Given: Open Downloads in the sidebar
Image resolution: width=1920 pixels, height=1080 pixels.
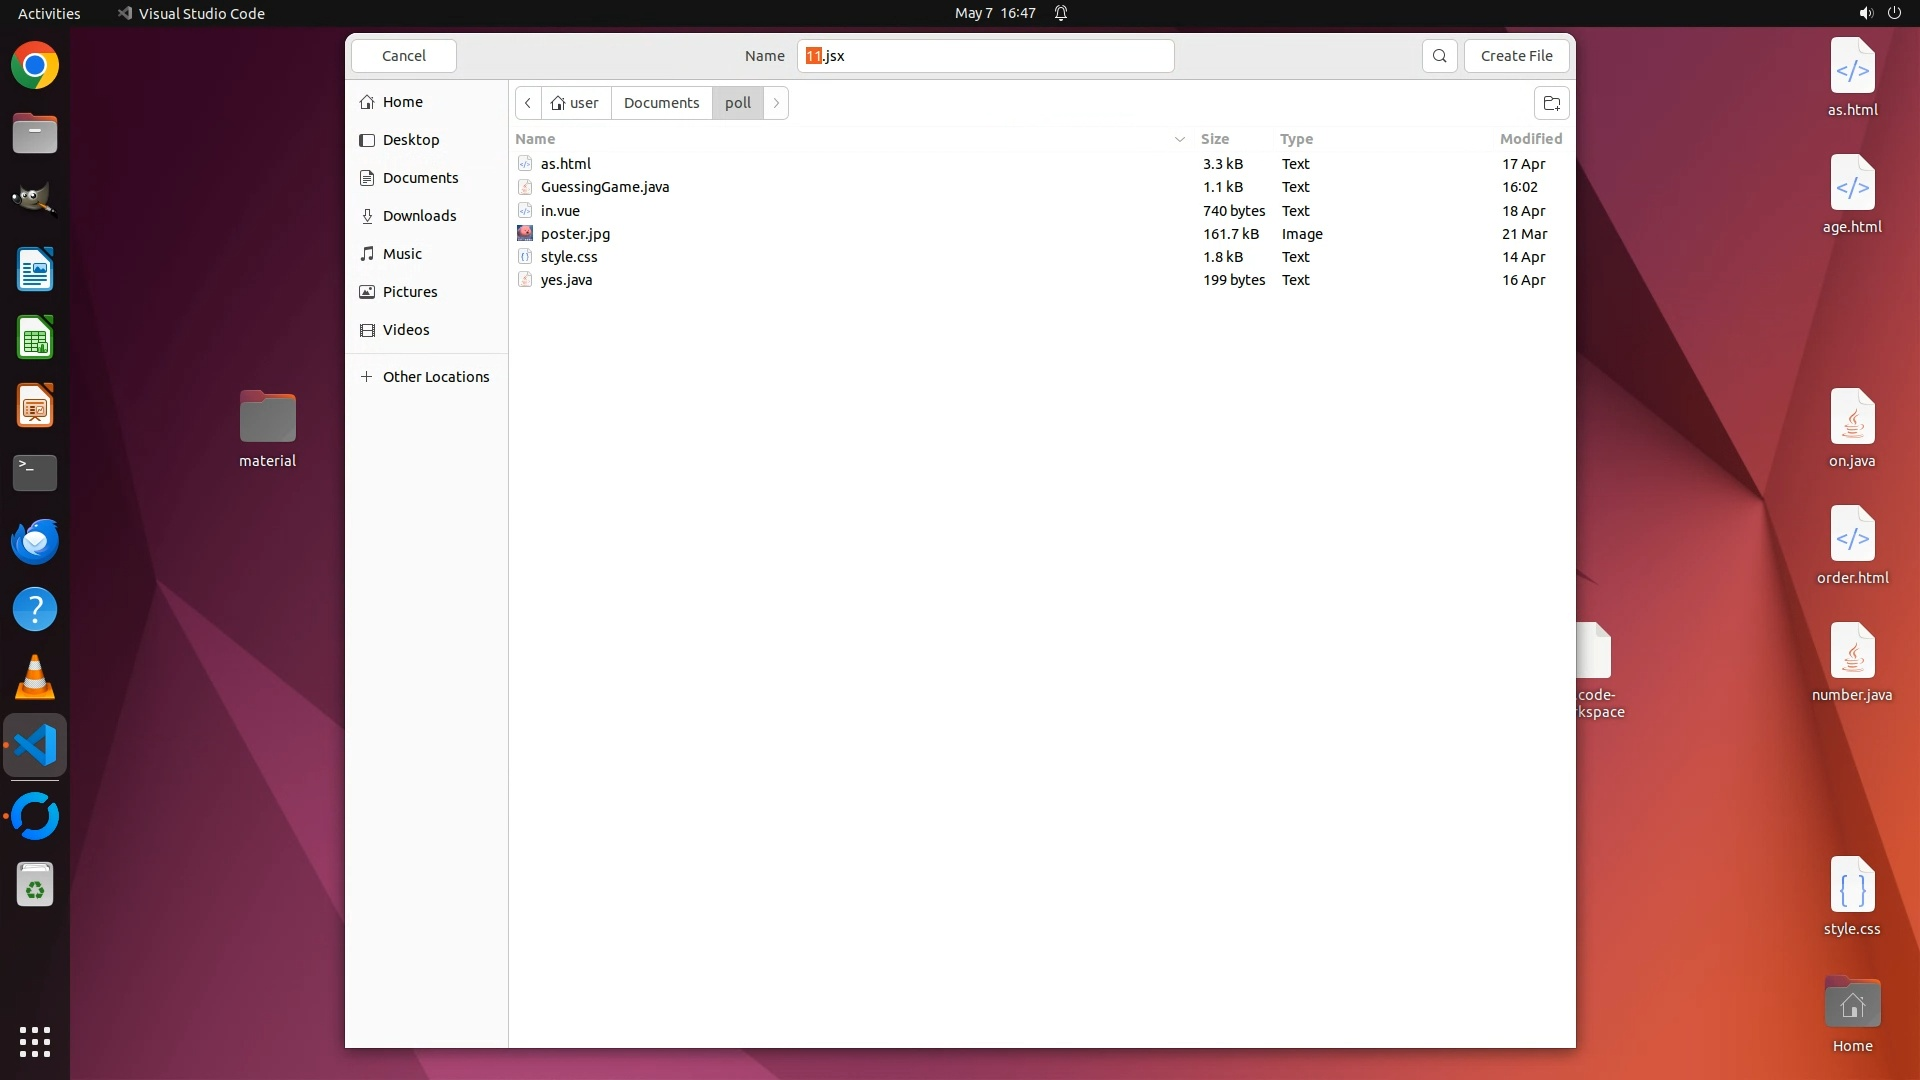Looking at the screenshot, I should tap(419, 216).
